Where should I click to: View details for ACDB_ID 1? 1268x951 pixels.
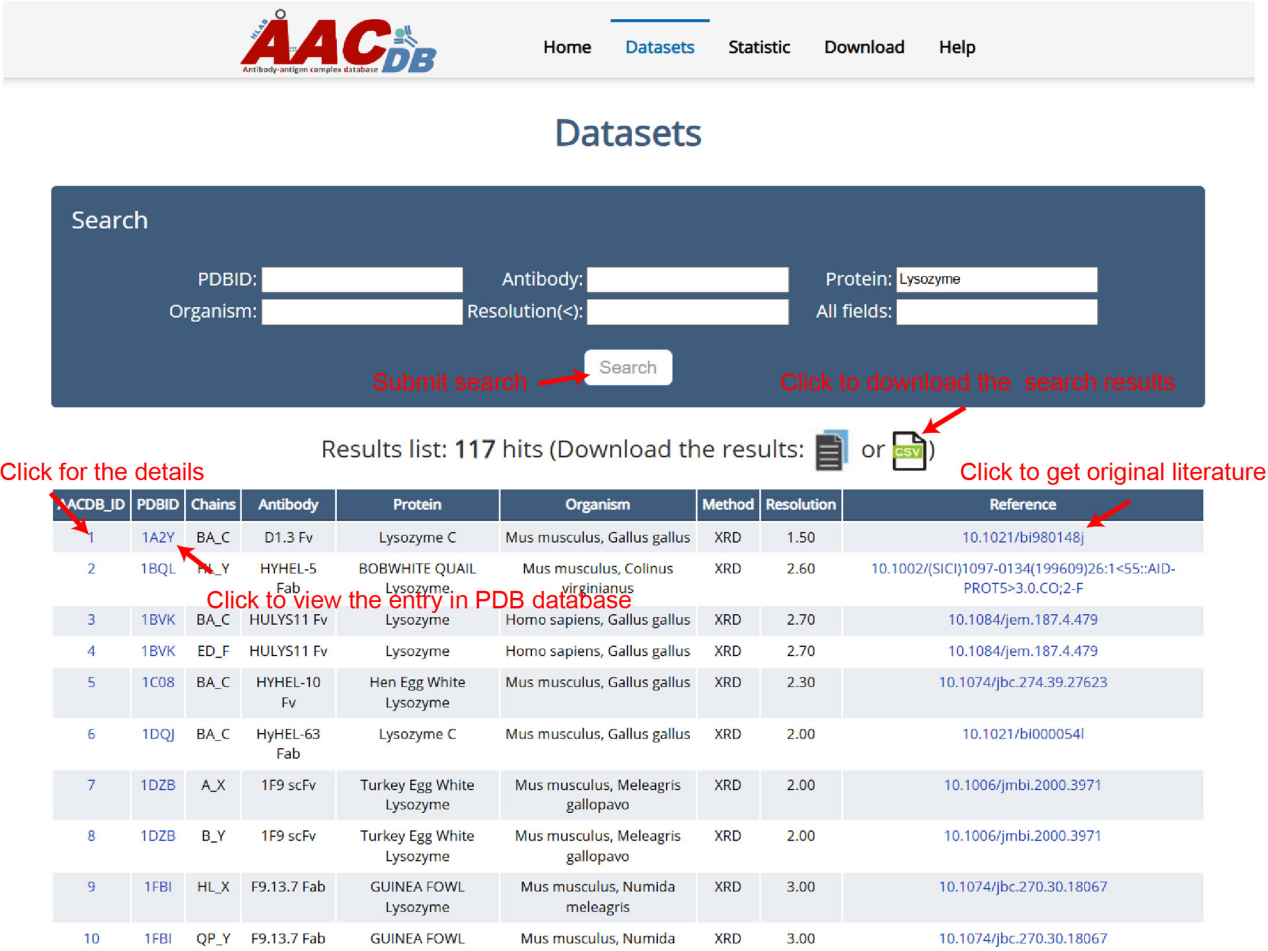click(92, 536)
